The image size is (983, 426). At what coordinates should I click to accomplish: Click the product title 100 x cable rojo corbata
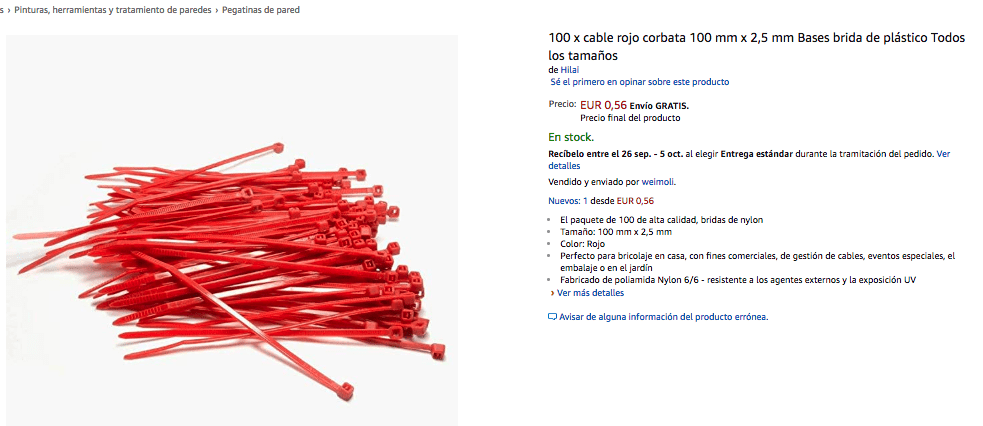(757, 46)
